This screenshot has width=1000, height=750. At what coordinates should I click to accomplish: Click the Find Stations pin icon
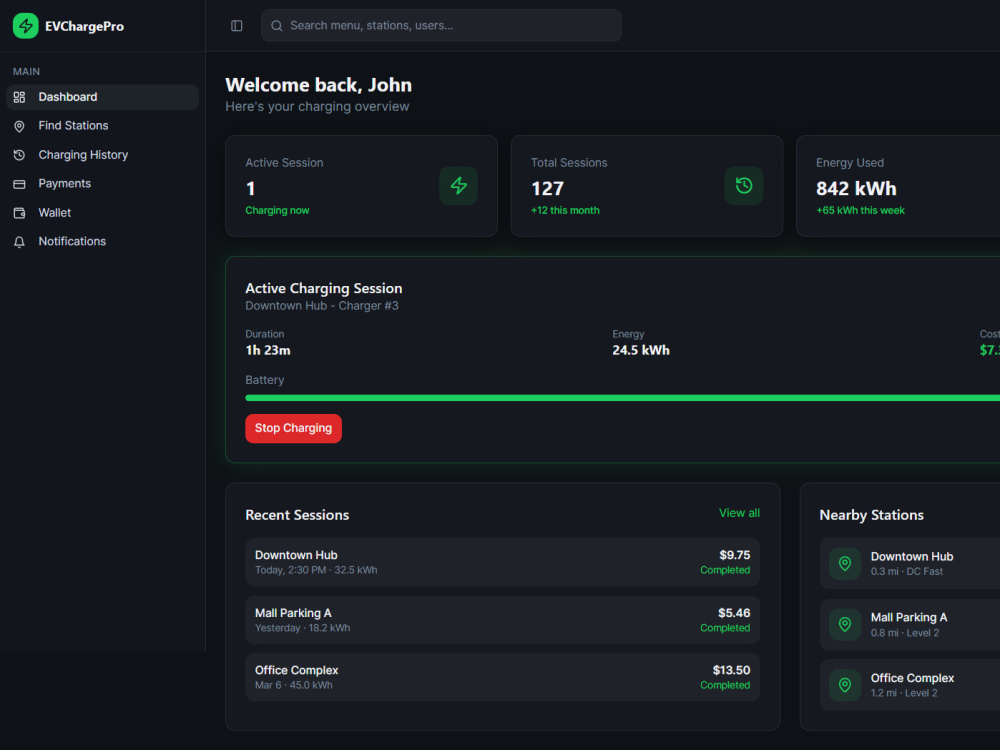click(x=19, y=126)
